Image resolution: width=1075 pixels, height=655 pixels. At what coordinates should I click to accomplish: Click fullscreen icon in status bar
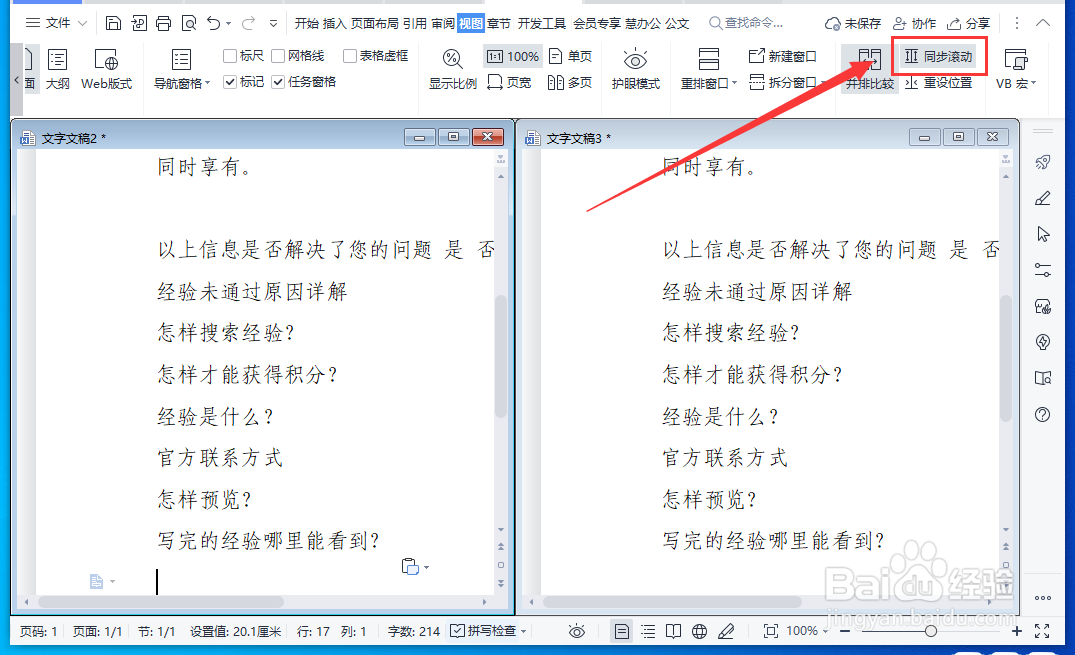tap(1042, 631)
